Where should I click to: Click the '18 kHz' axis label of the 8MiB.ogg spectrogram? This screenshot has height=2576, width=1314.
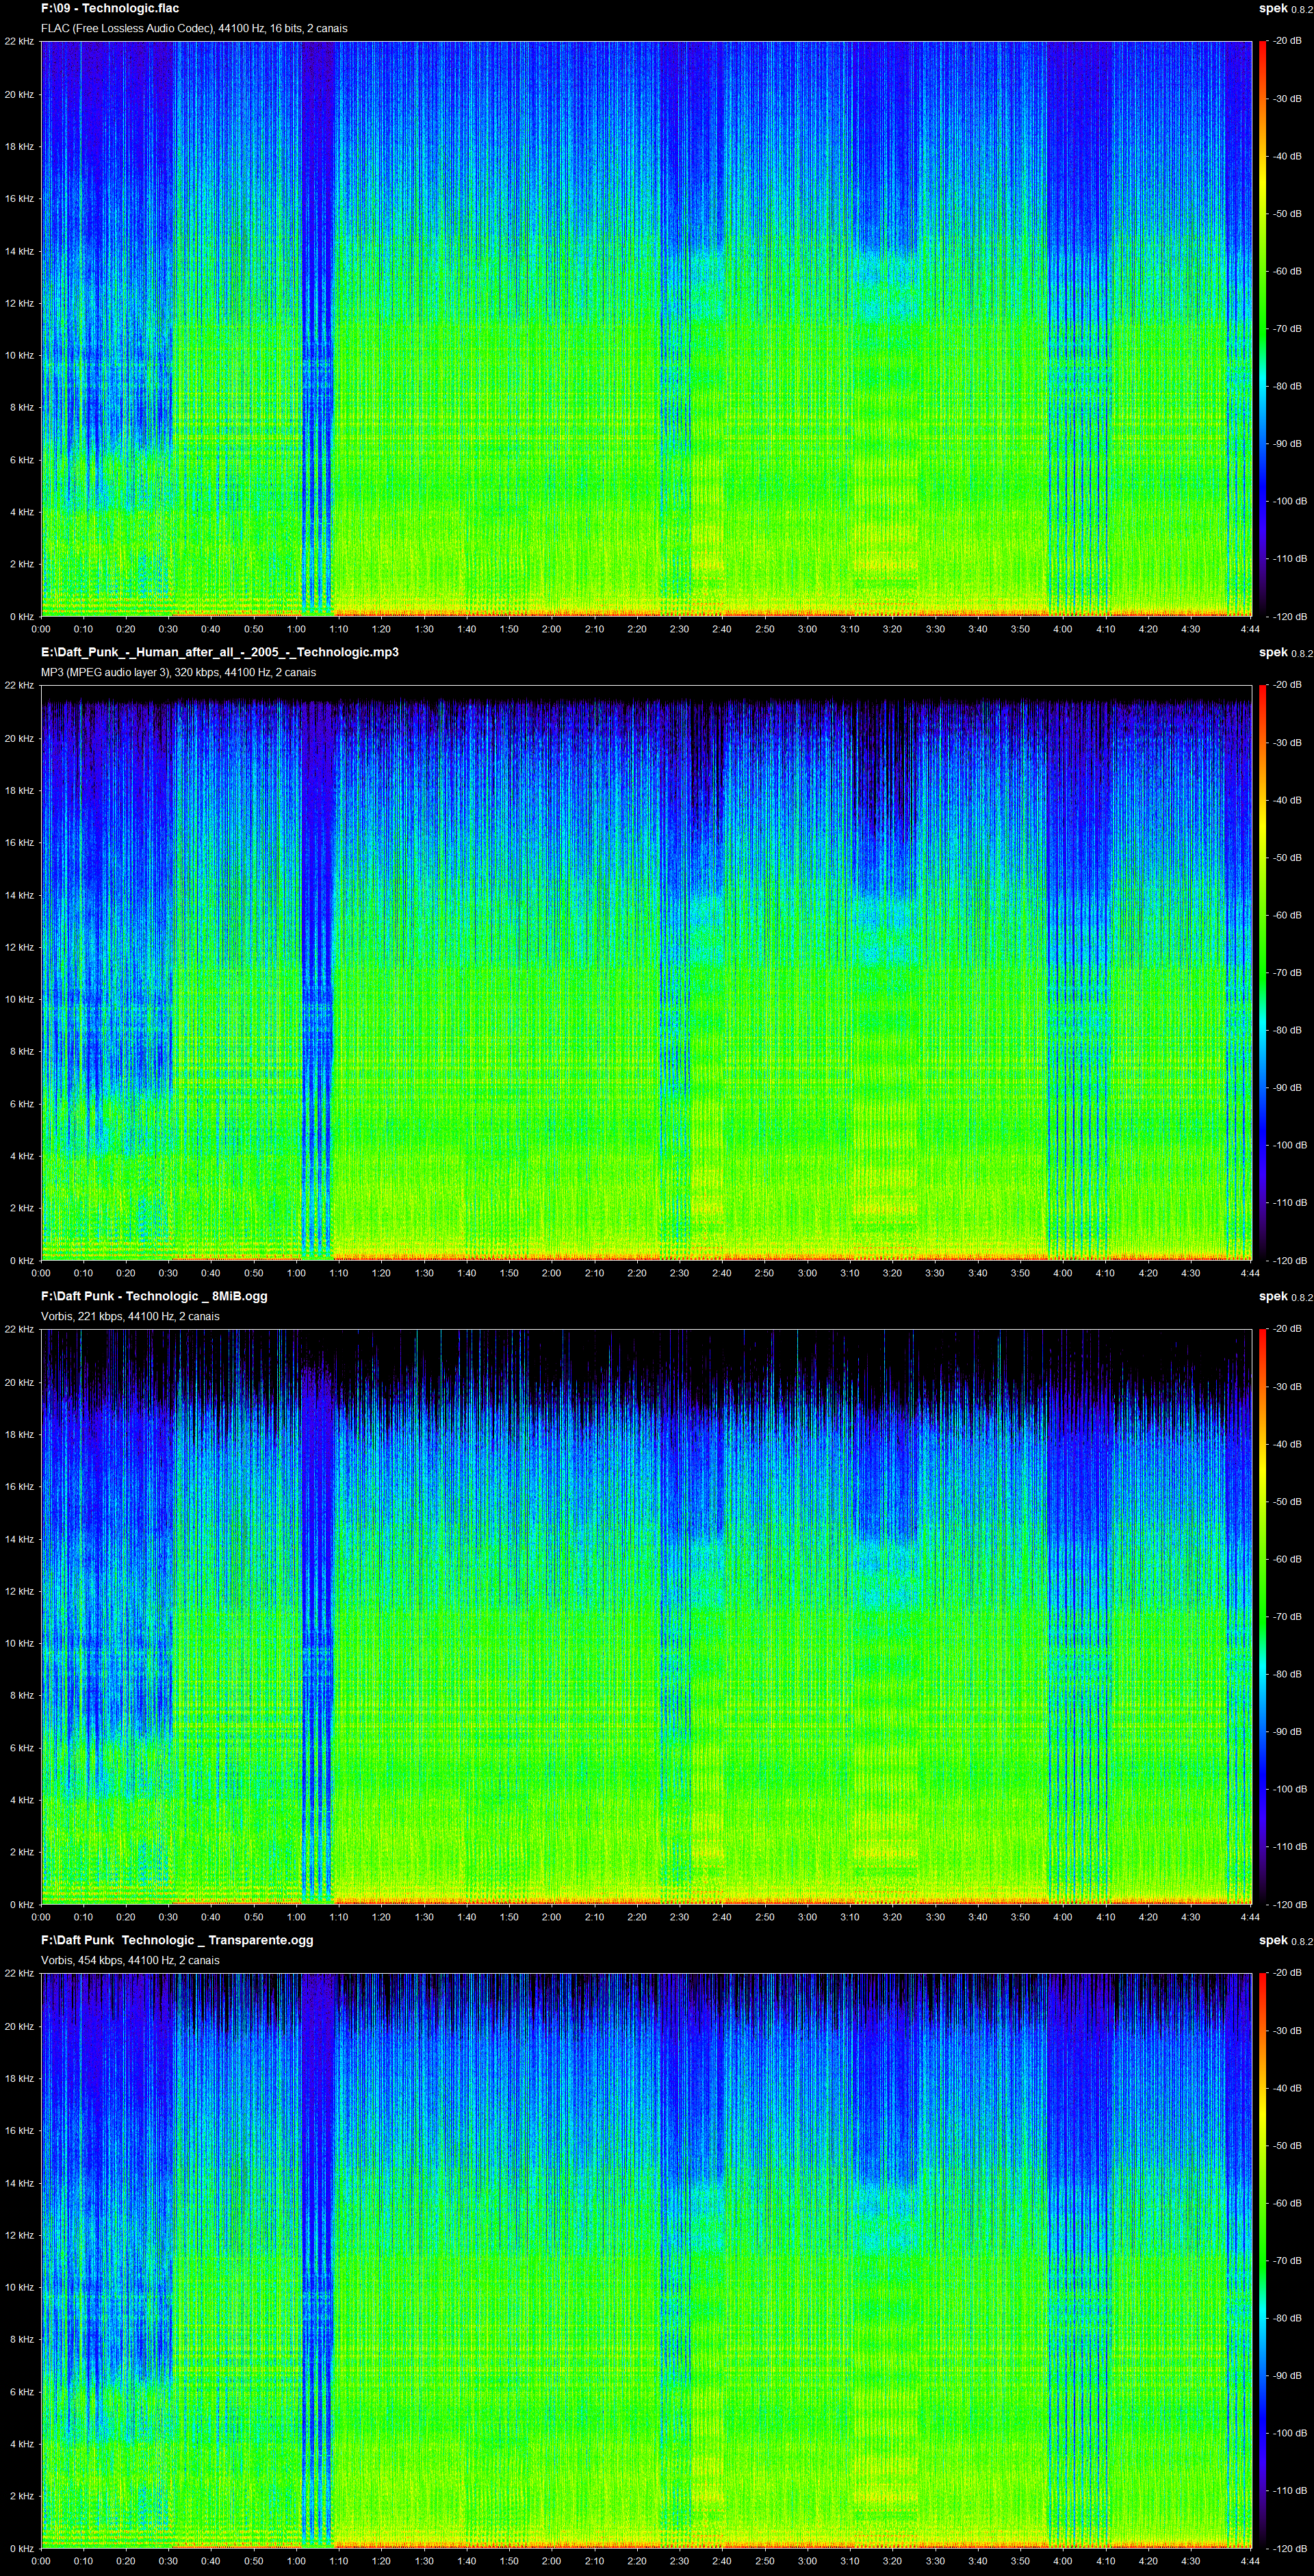[x=19, y=1434]
